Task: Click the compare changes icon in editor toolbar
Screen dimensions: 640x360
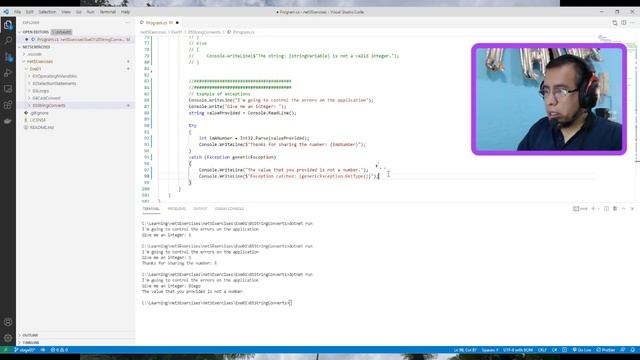Action: pos(615,23)
